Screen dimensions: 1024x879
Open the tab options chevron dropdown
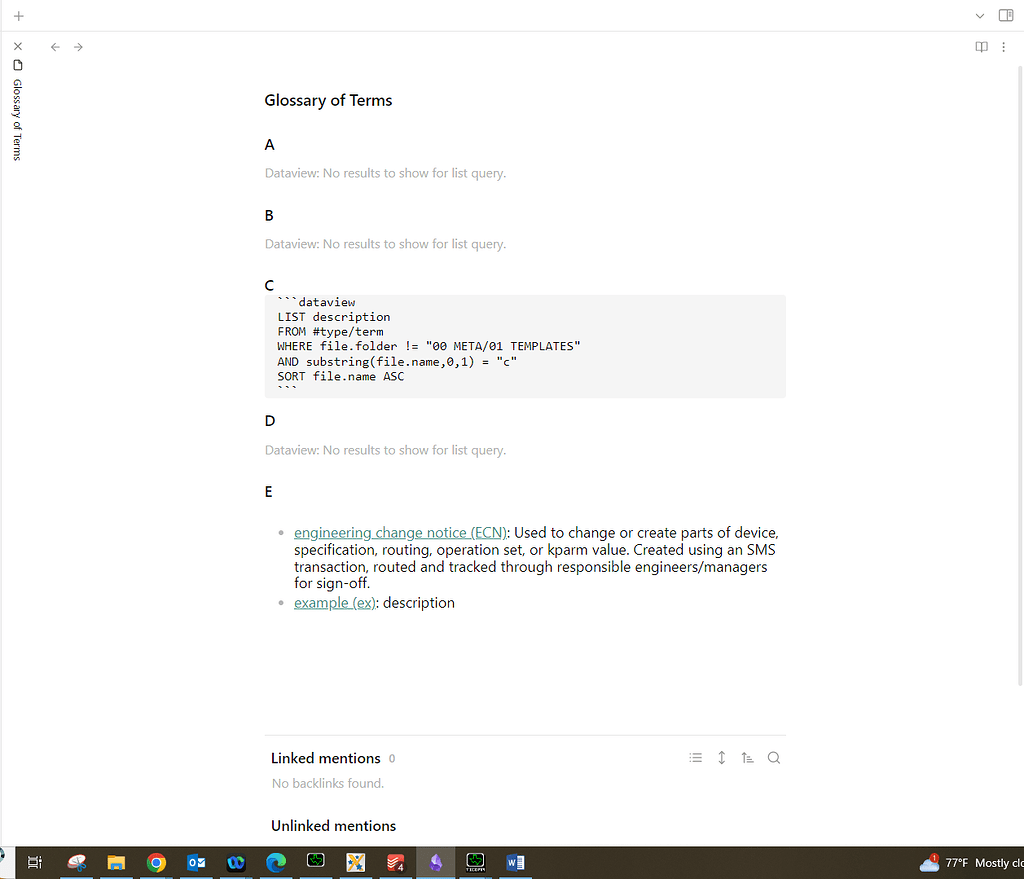(979, 15)
